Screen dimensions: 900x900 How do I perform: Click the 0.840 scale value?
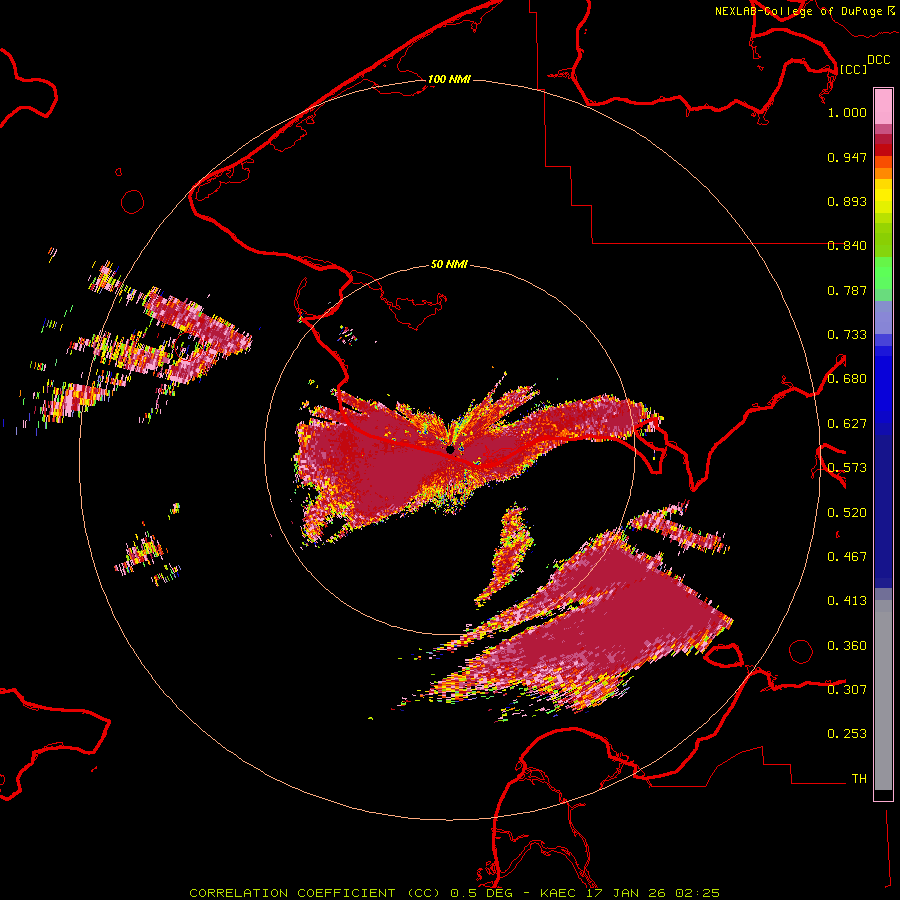pos(847,246)
